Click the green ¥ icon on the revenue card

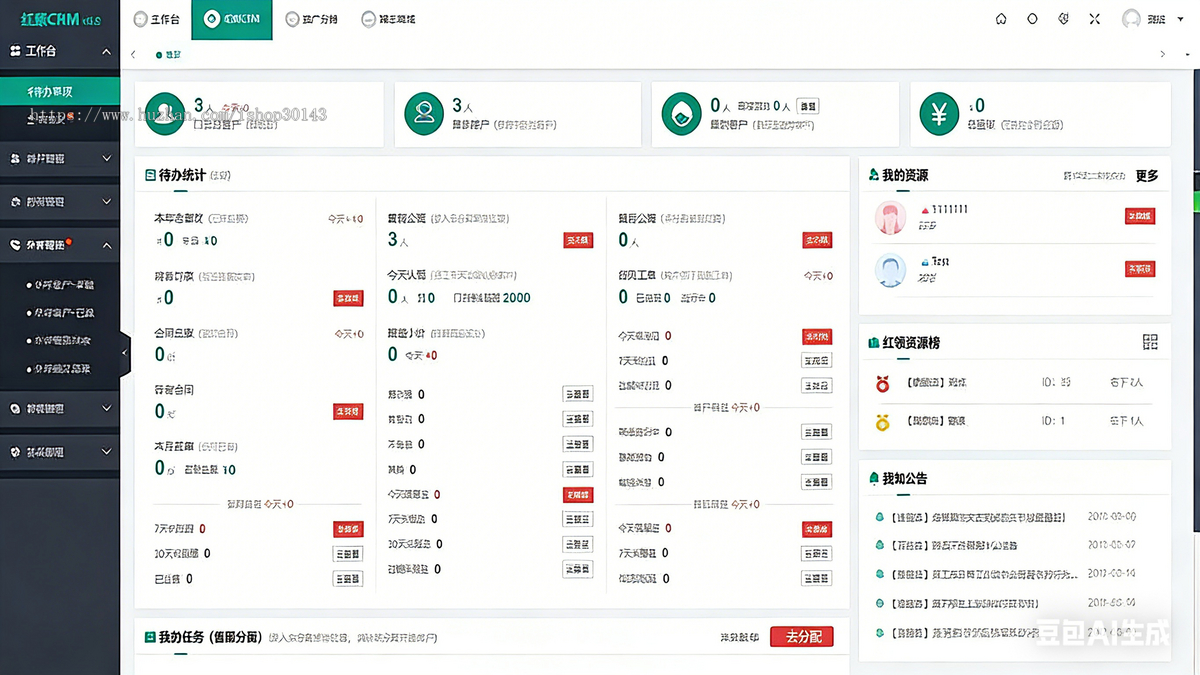click(x=938, y=114)
